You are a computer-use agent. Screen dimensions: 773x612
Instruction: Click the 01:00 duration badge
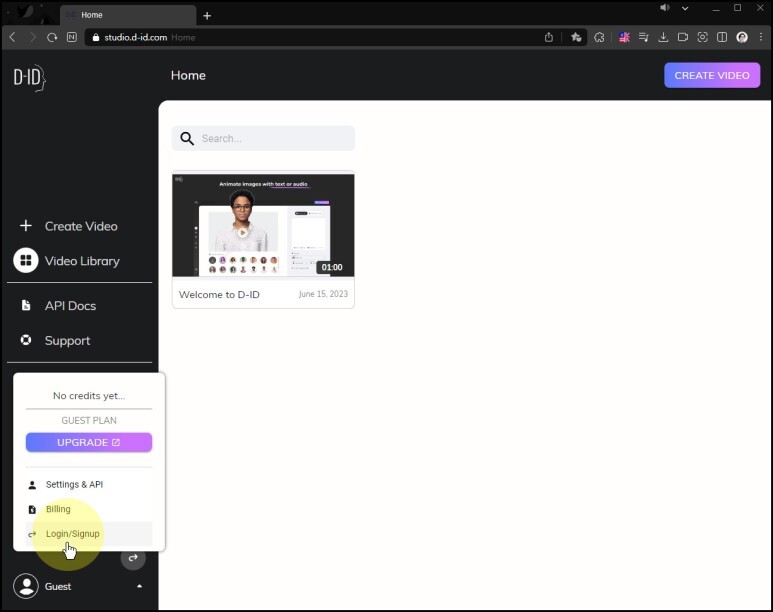click(x=332, y=267)
